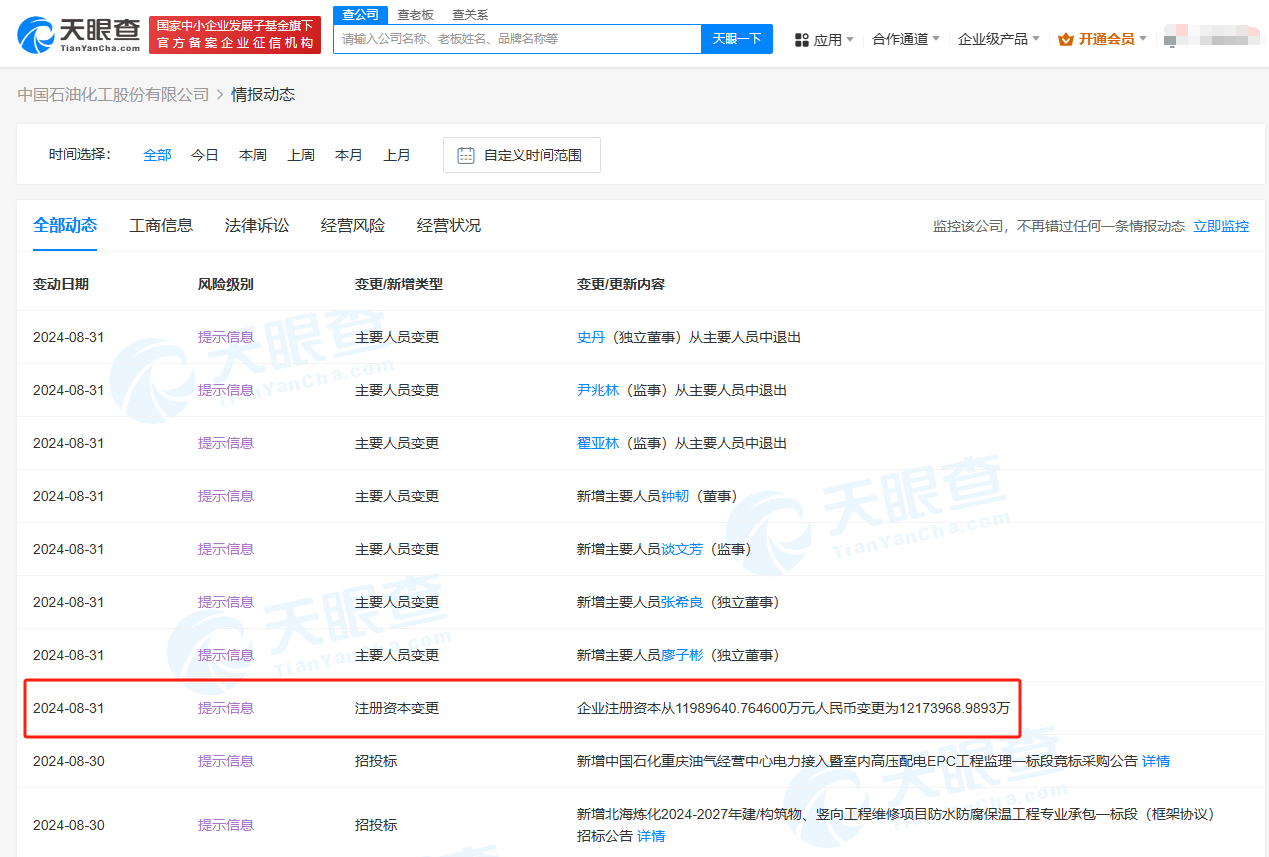Click the 情报动态 breadcrumb text
The height and width of the screenshot is (857, 1269).
[x=263, y=94]
